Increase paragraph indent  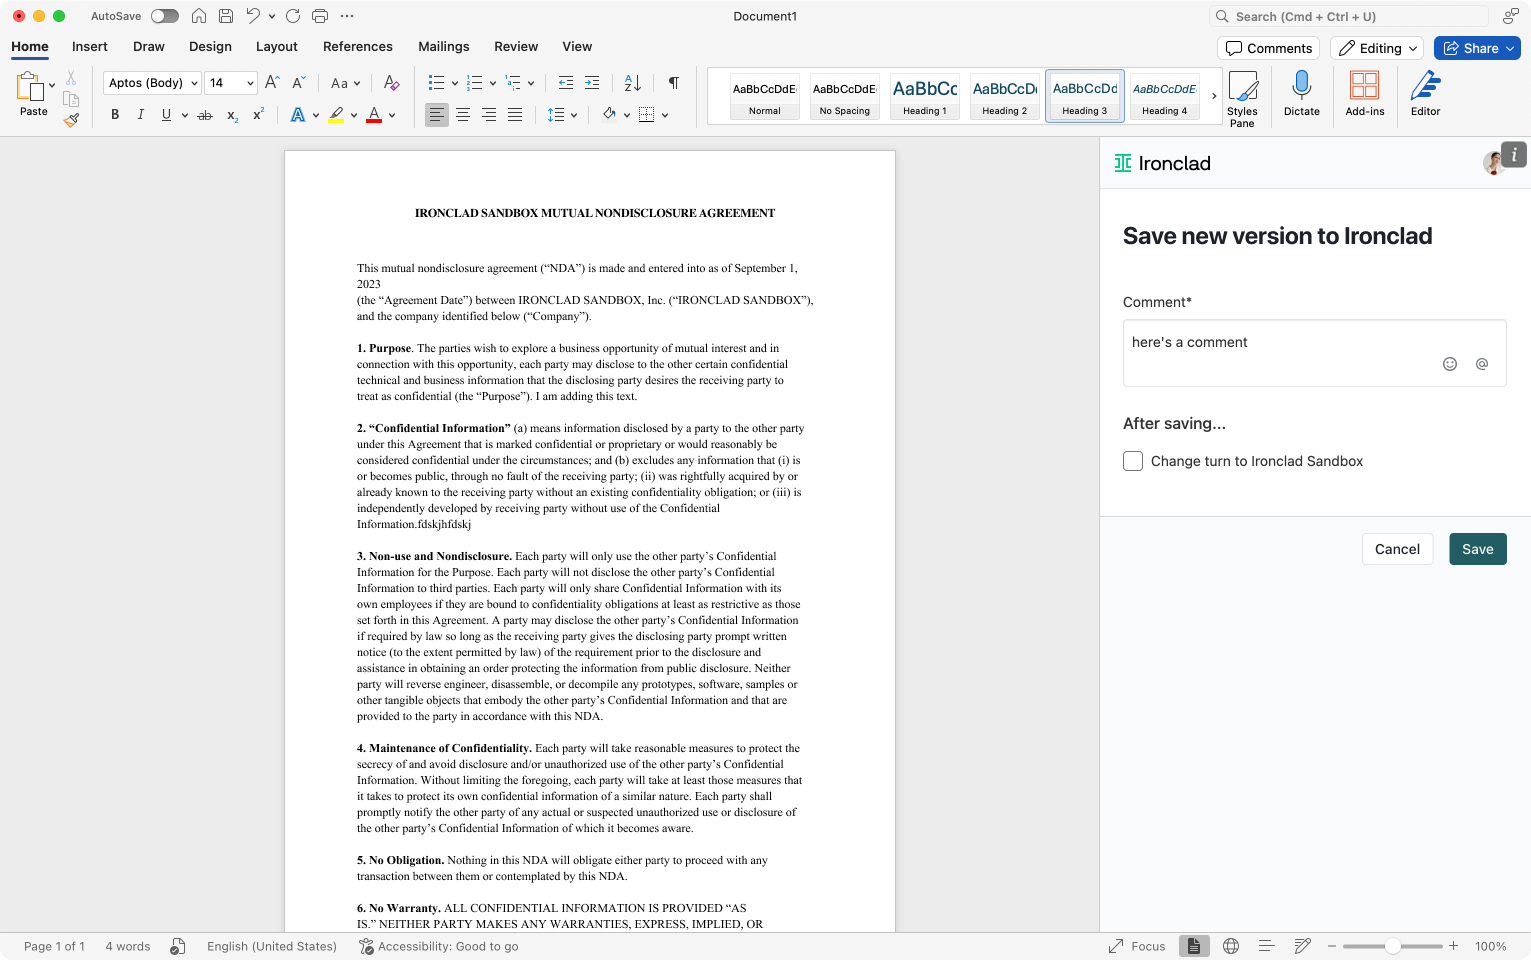tap(592, 83)
